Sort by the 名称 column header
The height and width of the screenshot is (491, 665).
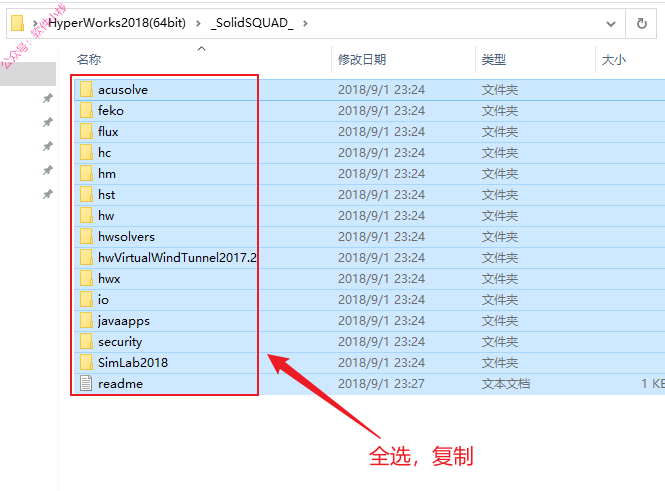tap(89, 59)
